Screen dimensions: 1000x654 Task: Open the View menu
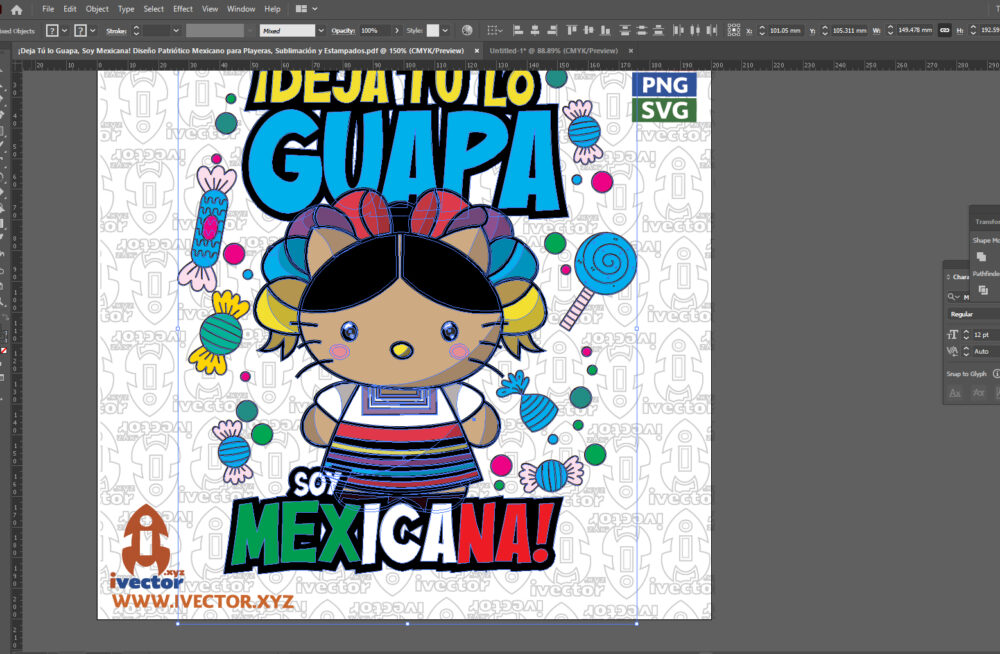click(210, 9)
